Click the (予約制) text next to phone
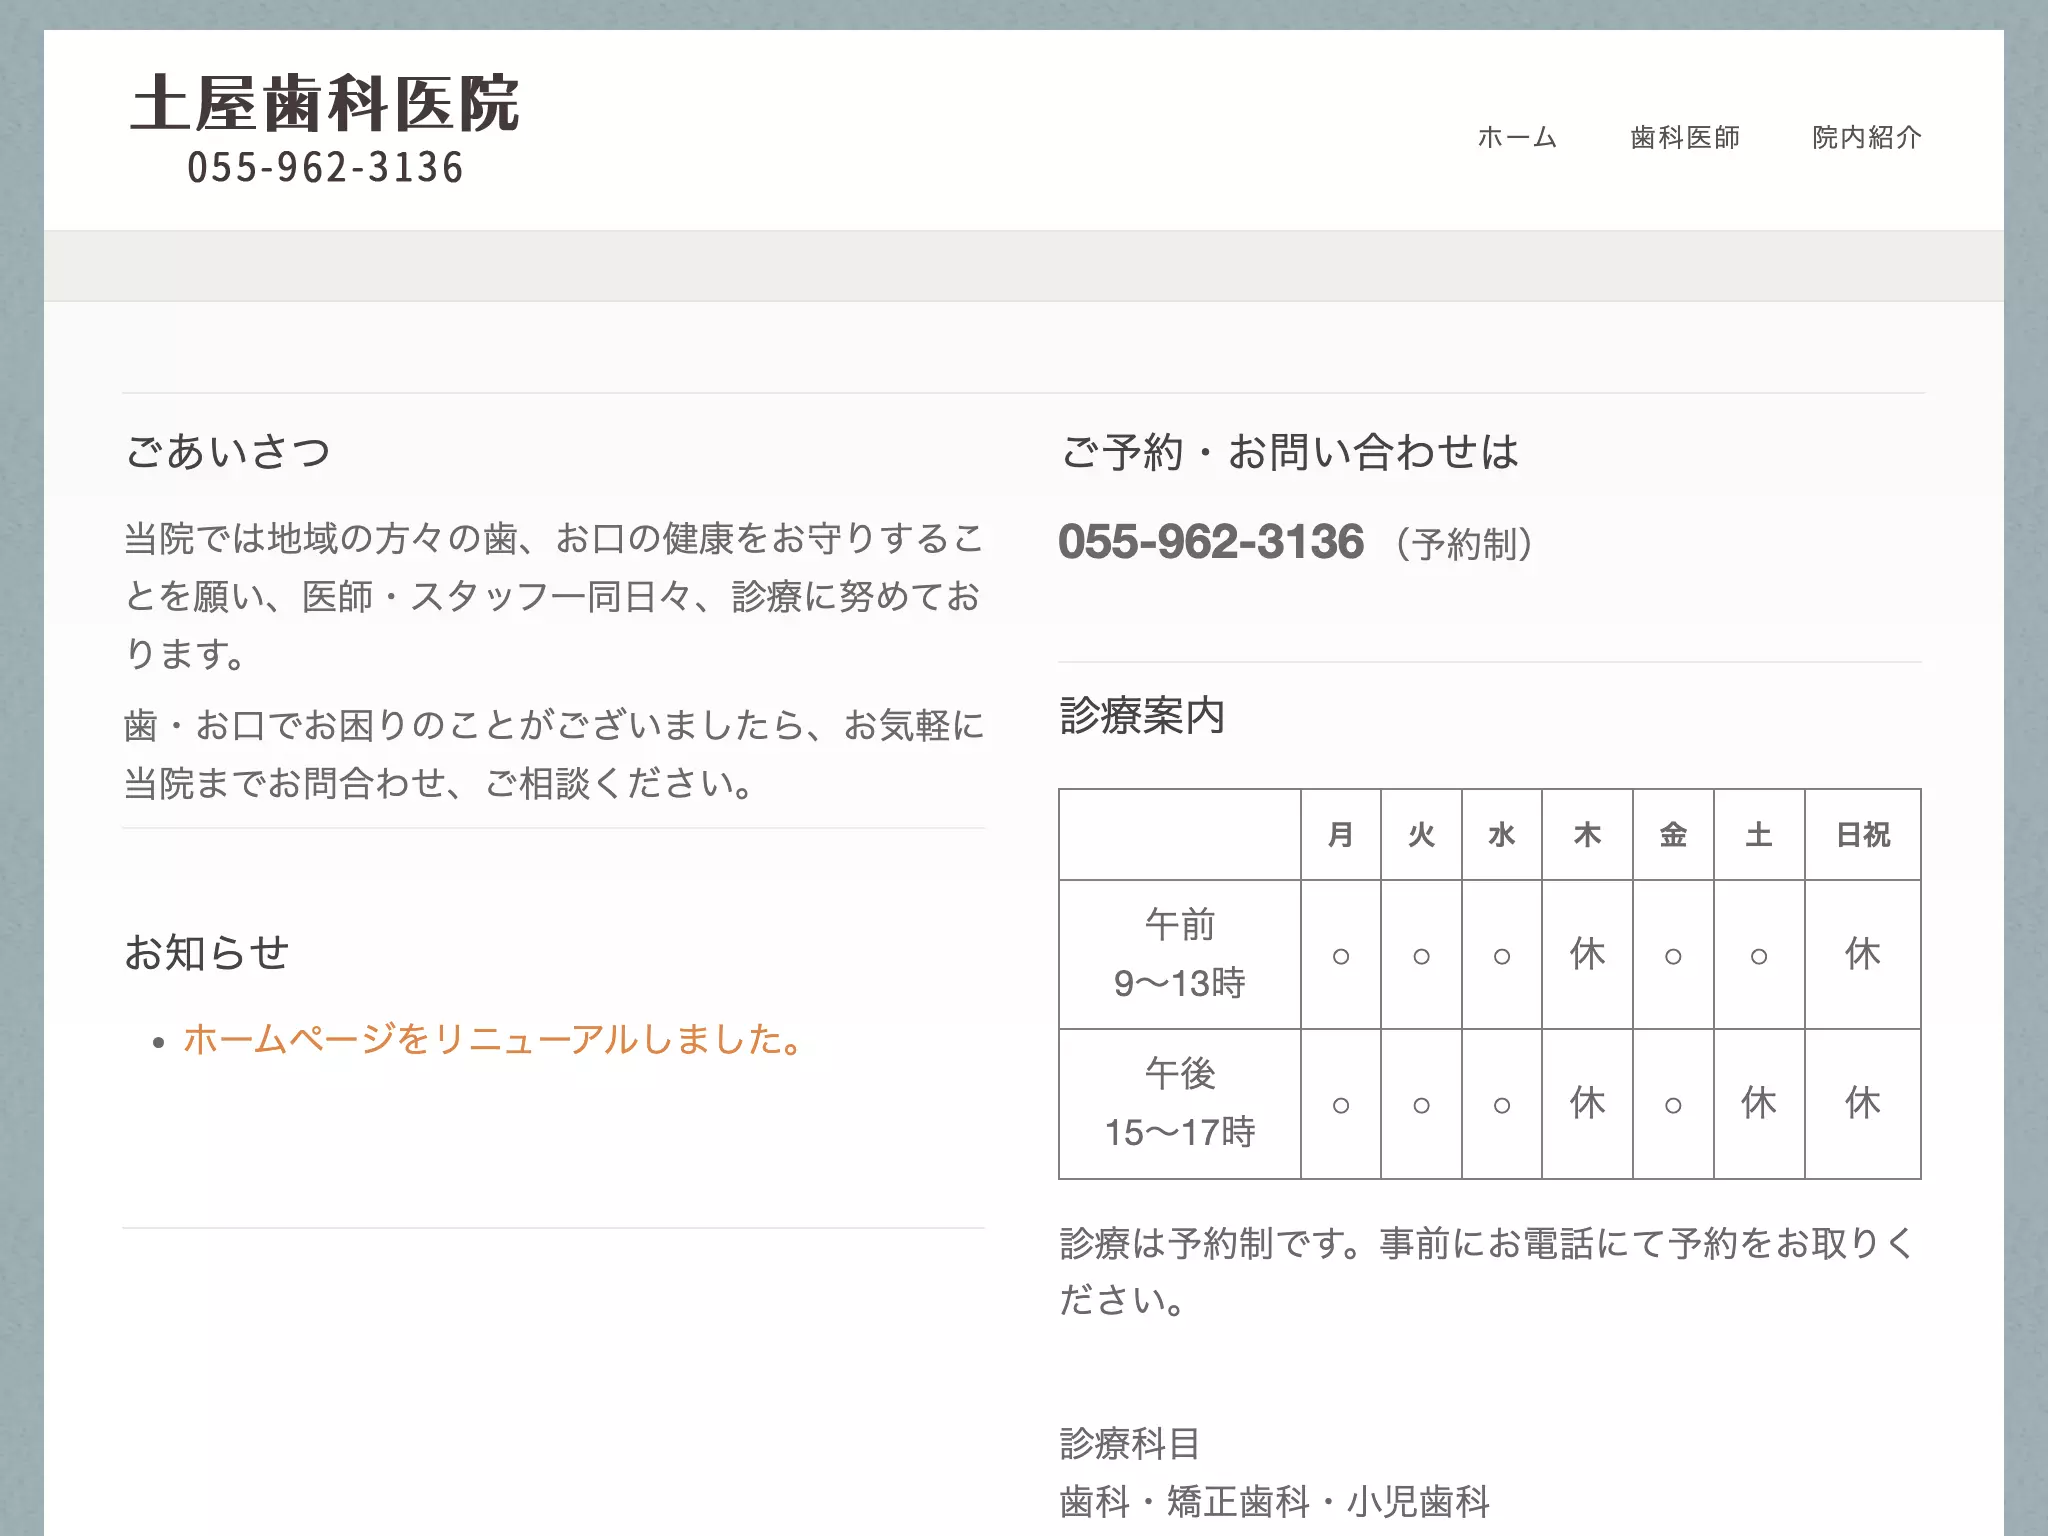 tap(1465, 545)
